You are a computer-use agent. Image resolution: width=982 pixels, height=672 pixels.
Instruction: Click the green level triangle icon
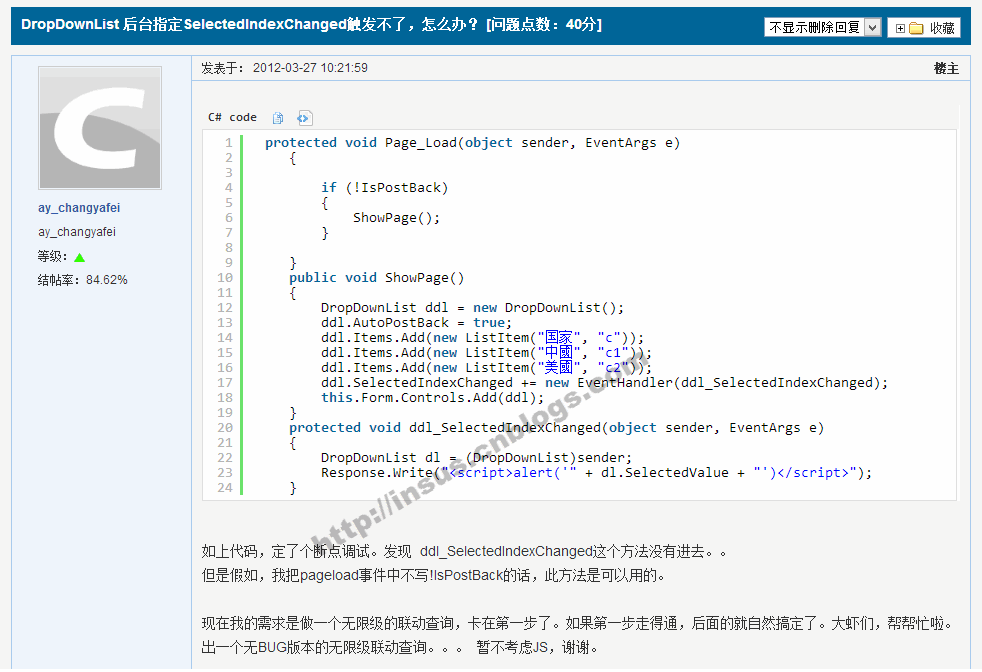[x=80, y=257]
